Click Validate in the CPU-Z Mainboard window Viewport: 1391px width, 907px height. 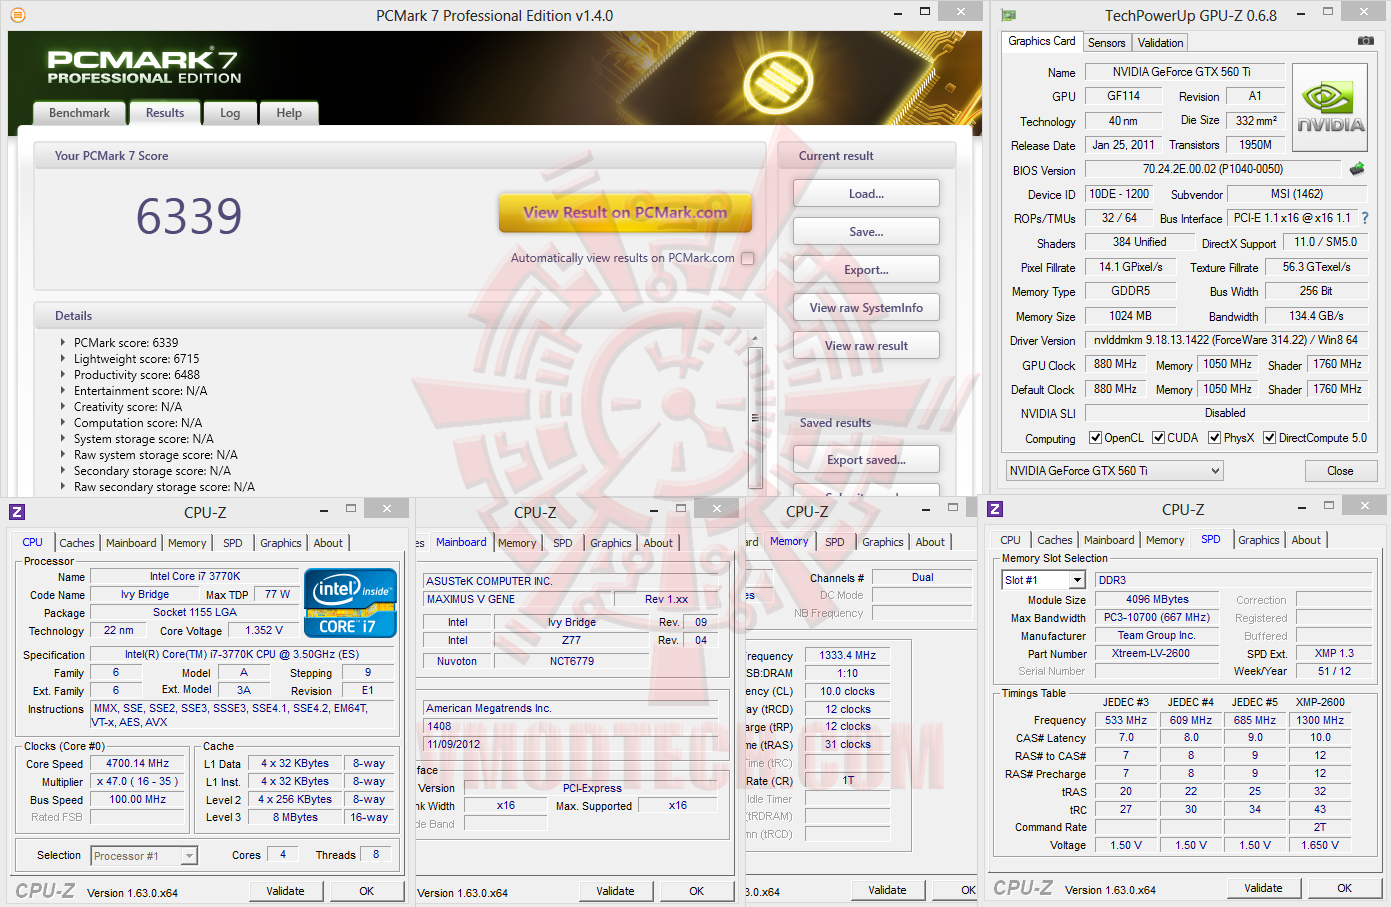pyautogui.click(x=615, y=891)
